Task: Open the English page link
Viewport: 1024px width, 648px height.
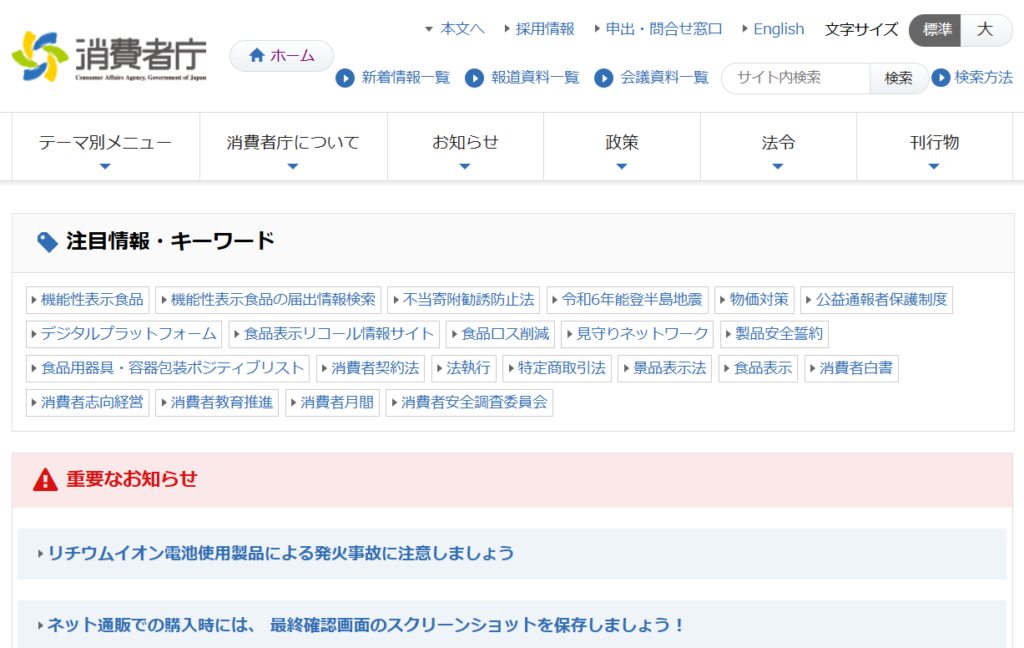Action: (x=778, y=29)
